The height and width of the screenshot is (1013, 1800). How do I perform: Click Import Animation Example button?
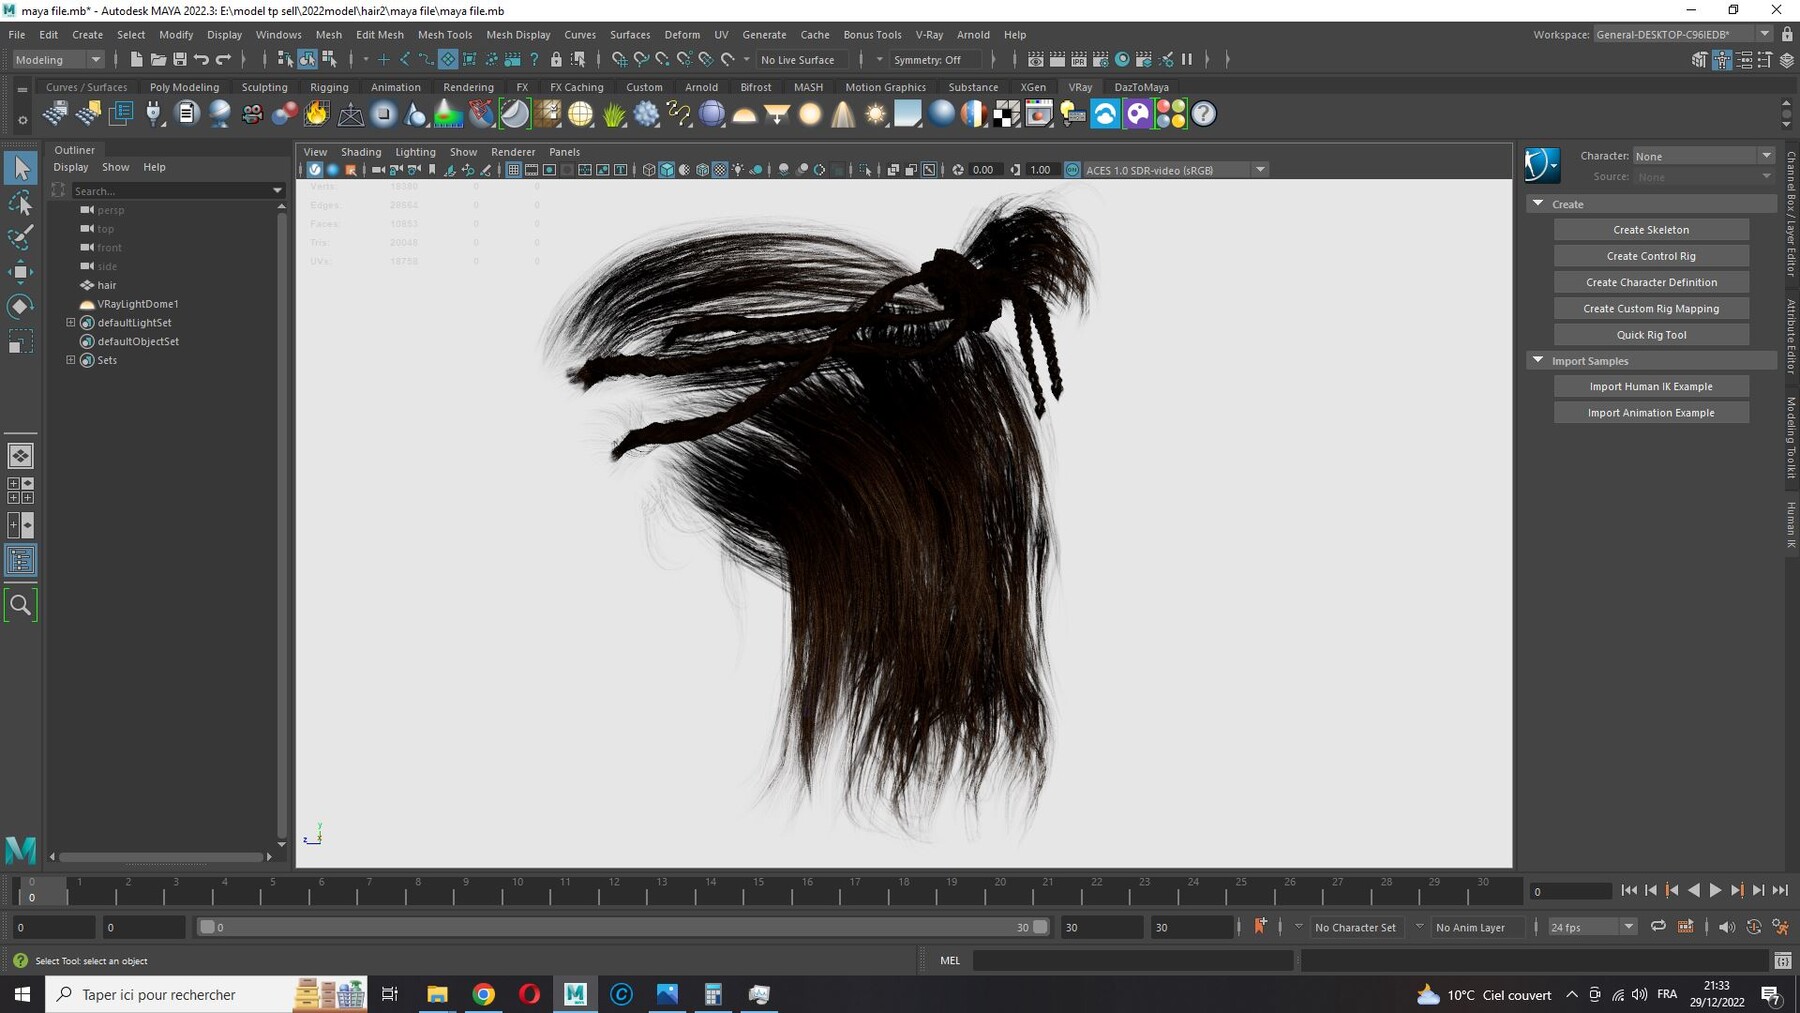tap(1651, 413)
